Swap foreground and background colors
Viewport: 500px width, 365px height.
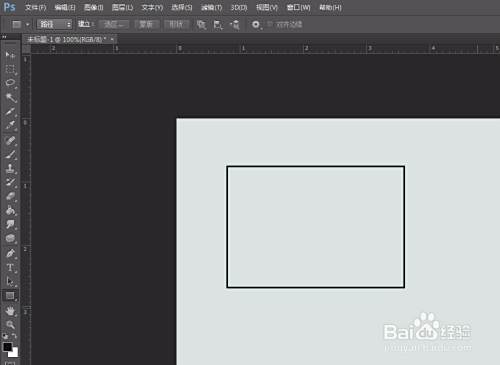pyautogui.click(x=14, y=336)
